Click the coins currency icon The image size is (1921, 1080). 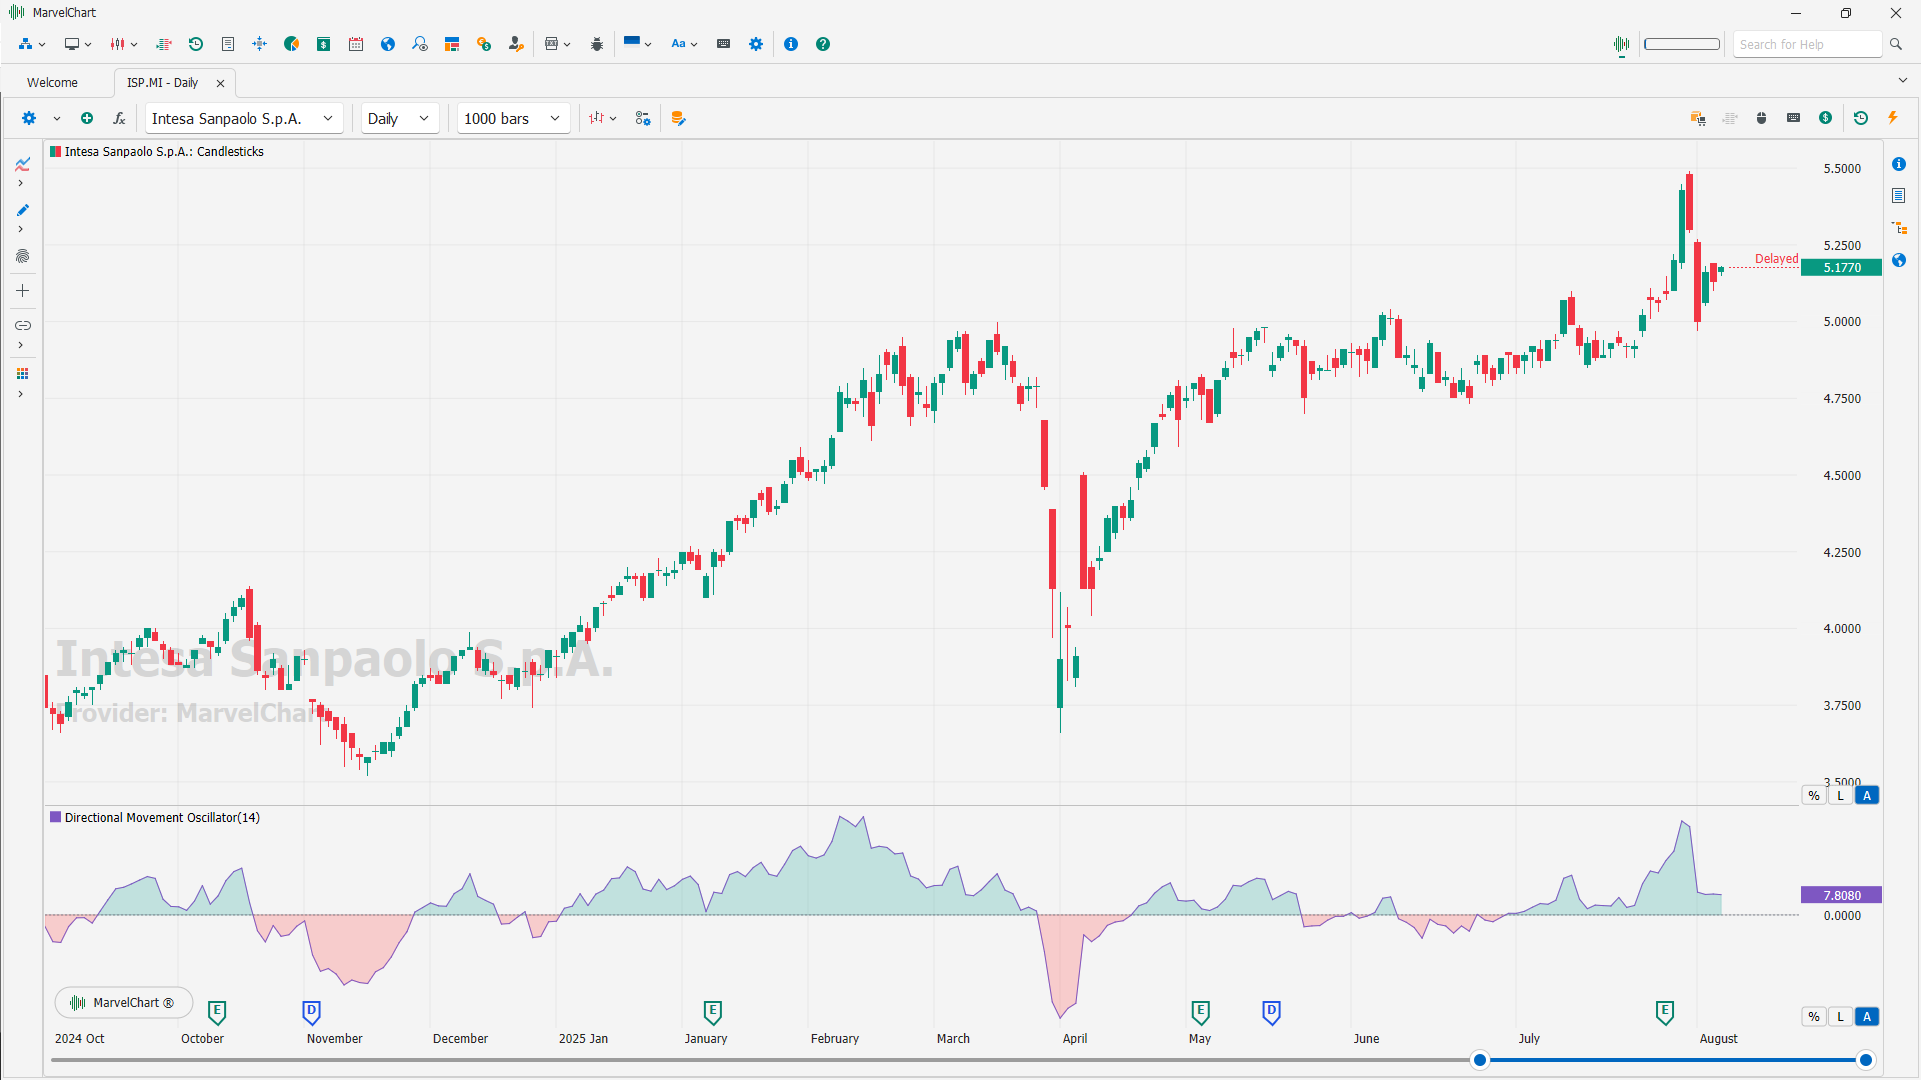click(x=484, y=44)
